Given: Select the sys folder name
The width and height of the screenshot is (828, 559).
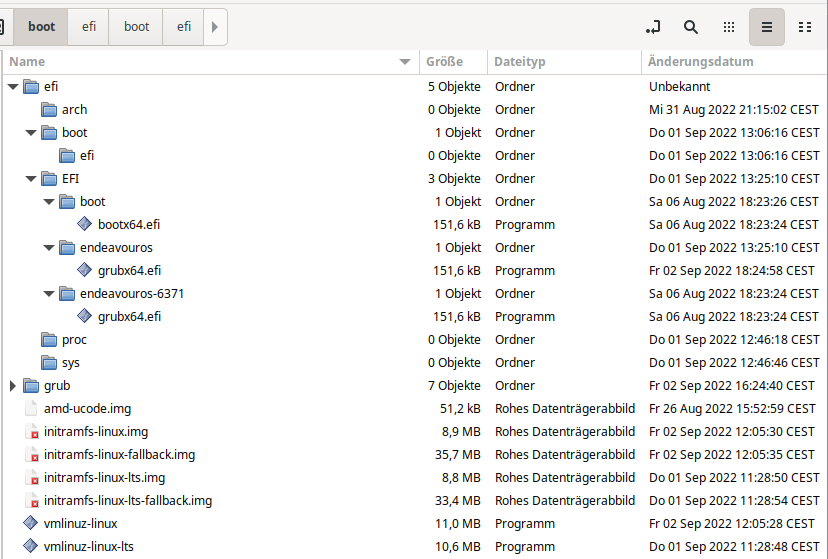Looking at the screenshot, I should tap(71, 363).
